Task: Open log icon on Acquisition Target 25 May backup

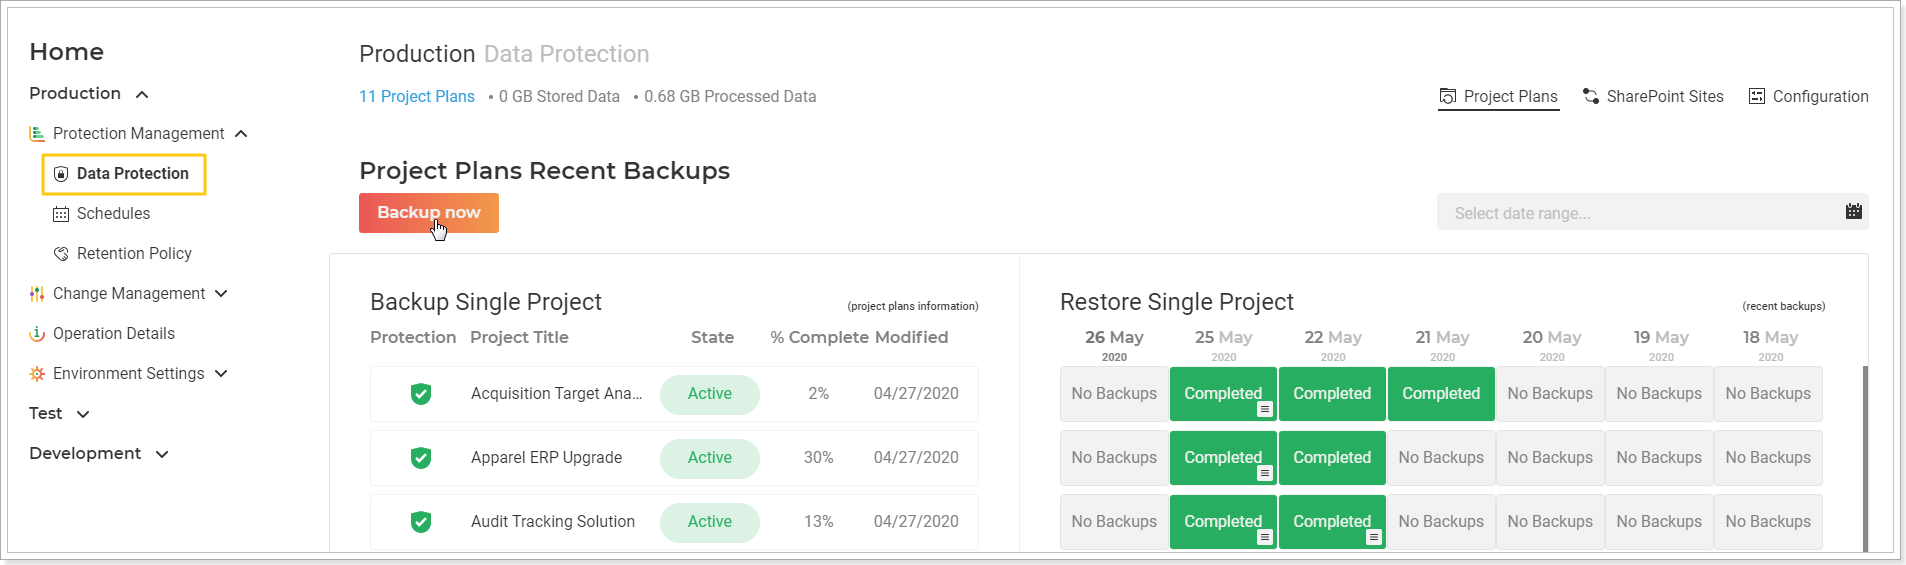Action: point(1265,409)
